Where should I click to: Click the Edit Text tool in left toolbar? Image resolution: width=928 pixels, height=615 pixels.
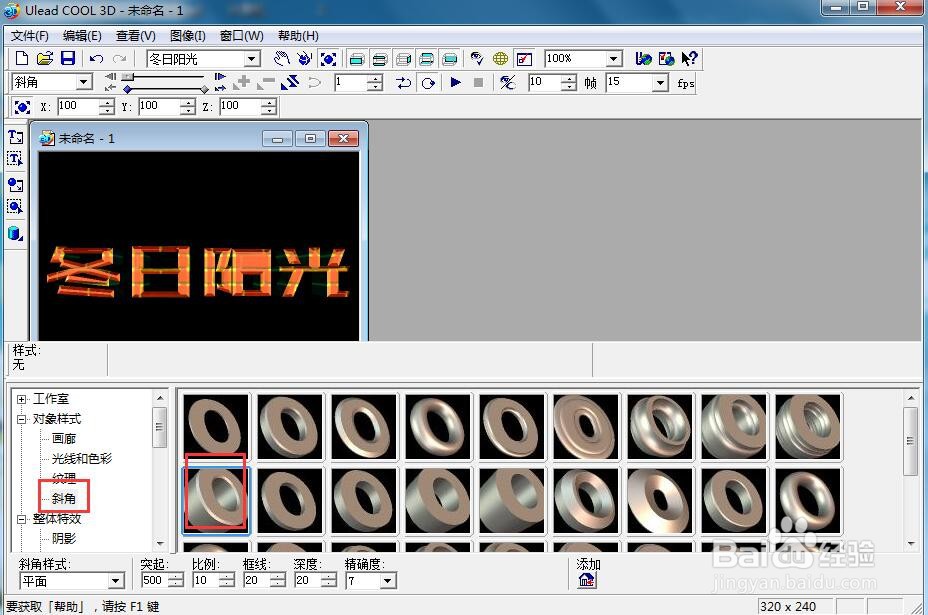pyautogui.click(x=15, y=159)
